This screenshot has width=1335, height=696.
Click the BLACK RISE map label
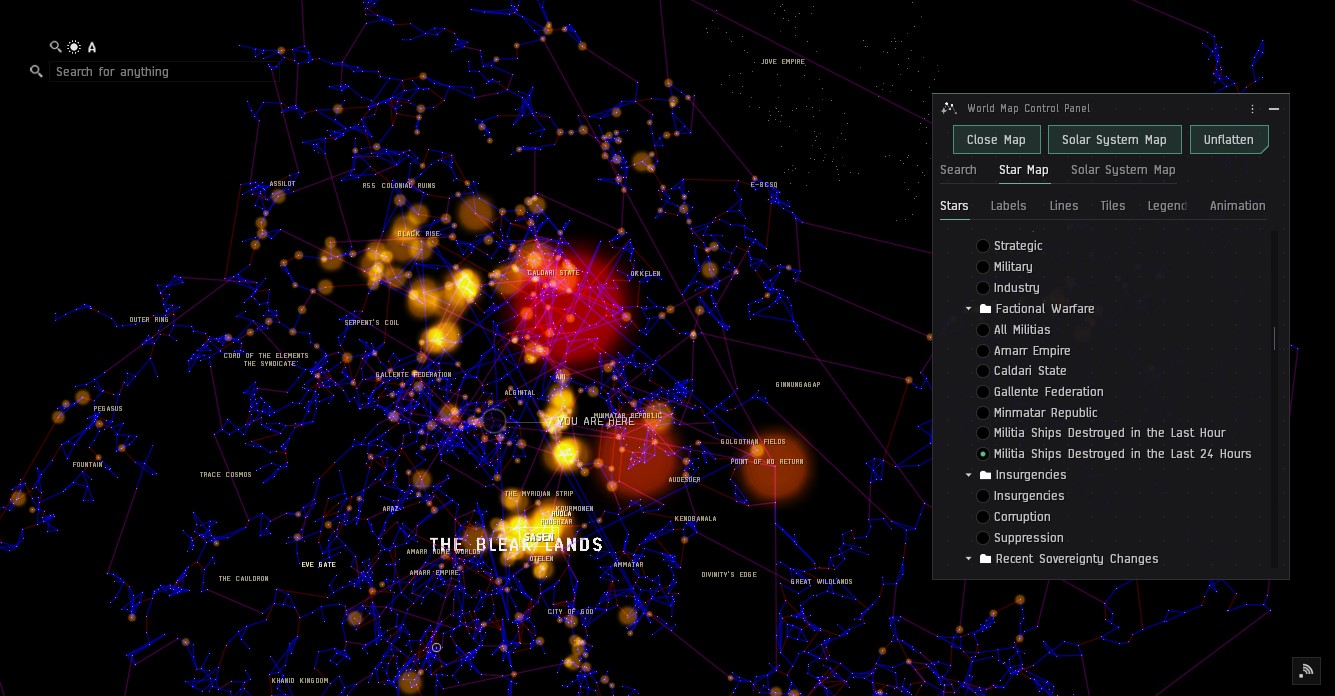coord(419,234)
